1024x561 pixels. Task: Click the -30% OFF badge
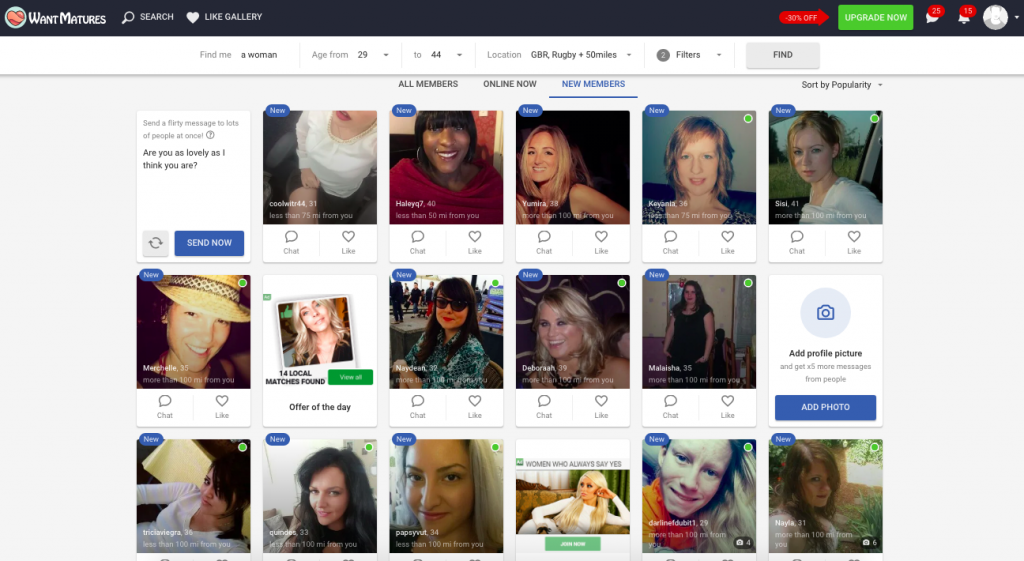(803, 18)
